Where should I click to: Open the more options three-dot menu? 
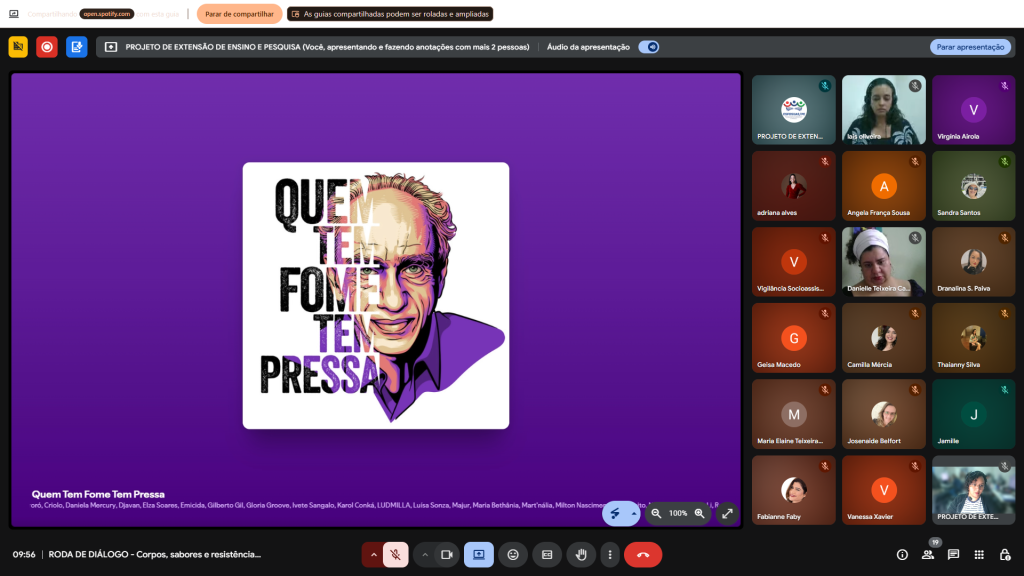coord(609,554)
